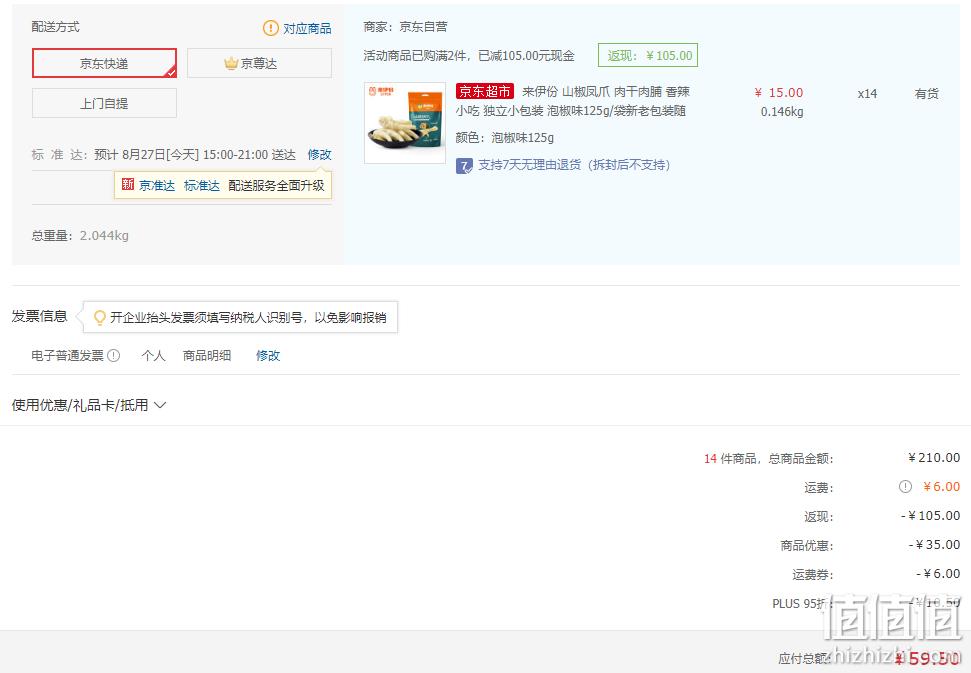The width and height of the screenshot is (971, 673).
Task: Open 支持7天无理由退货 link
Action: [574, 165]
